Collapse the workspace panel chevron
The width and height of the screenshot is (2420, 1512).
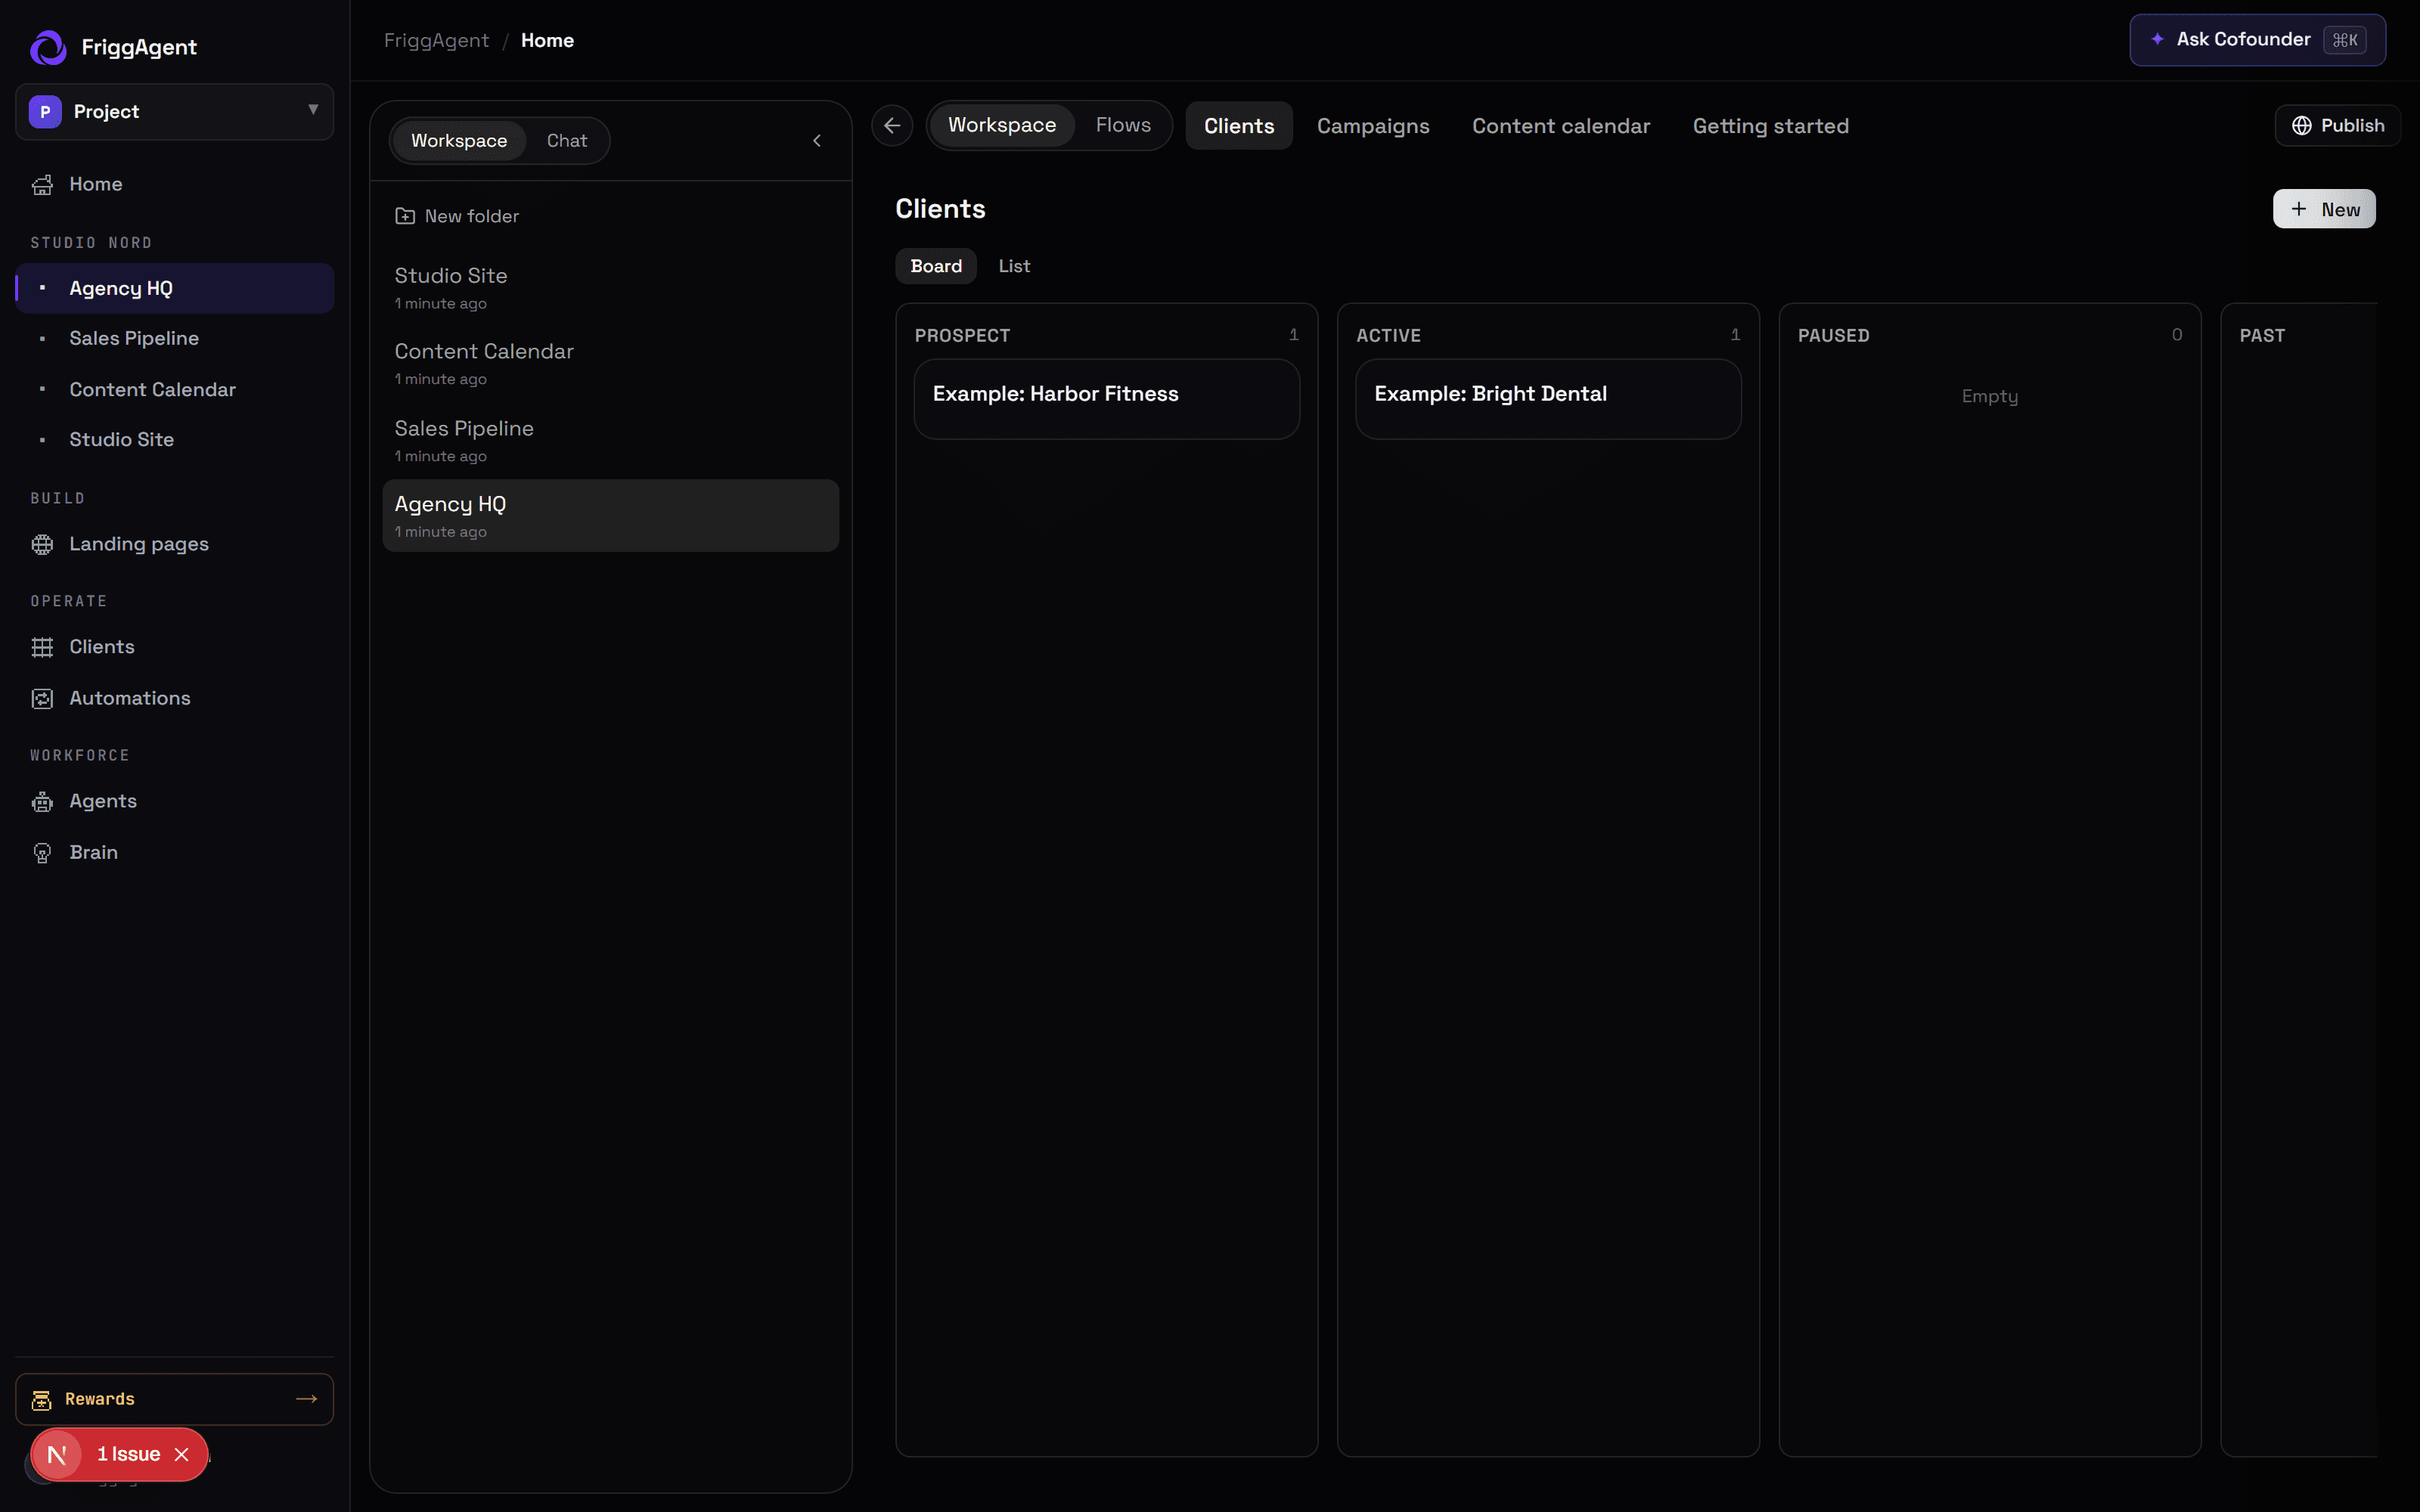pos(817,141)
